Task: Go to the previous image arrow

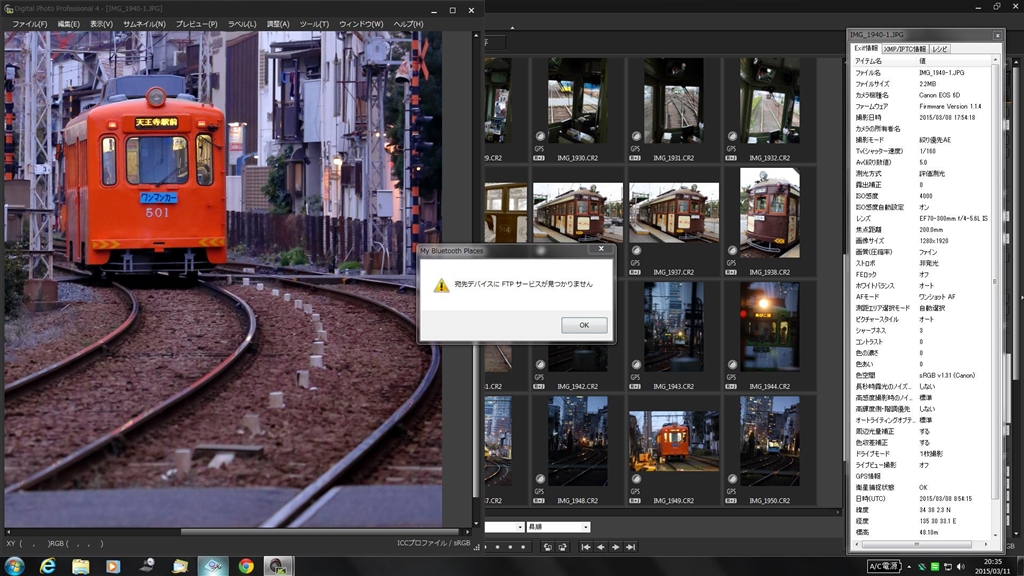Action: coord(600,547)
